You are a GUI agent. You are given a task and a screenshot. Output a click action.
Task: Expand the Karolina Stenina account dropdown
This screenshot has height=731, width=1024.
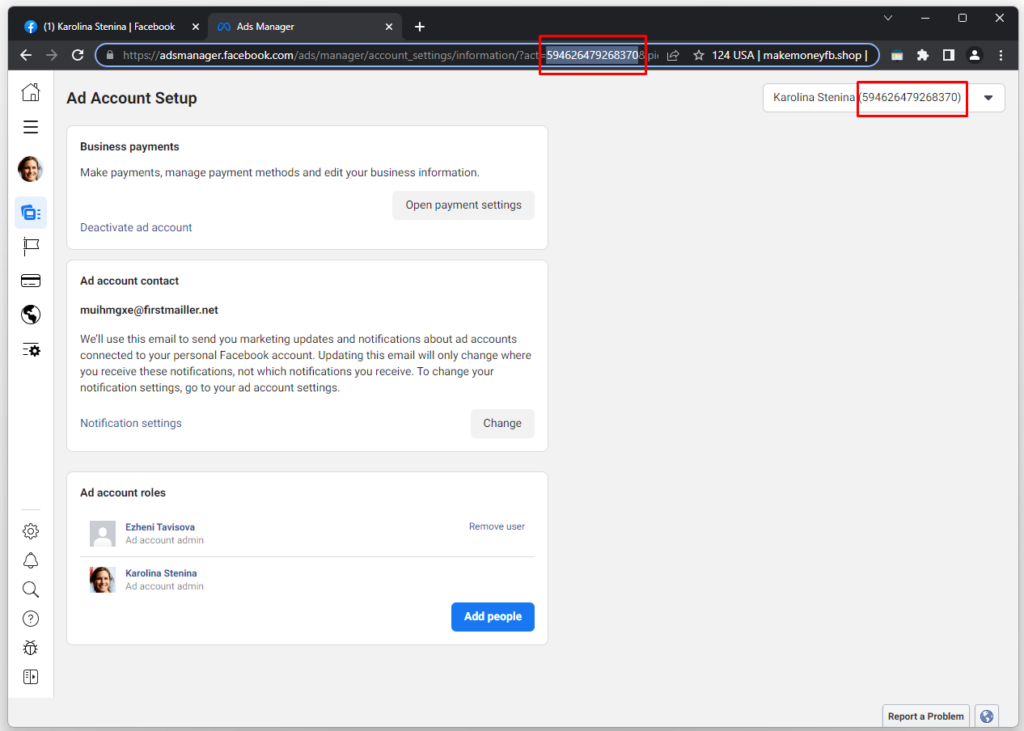(x=988, y=97)
